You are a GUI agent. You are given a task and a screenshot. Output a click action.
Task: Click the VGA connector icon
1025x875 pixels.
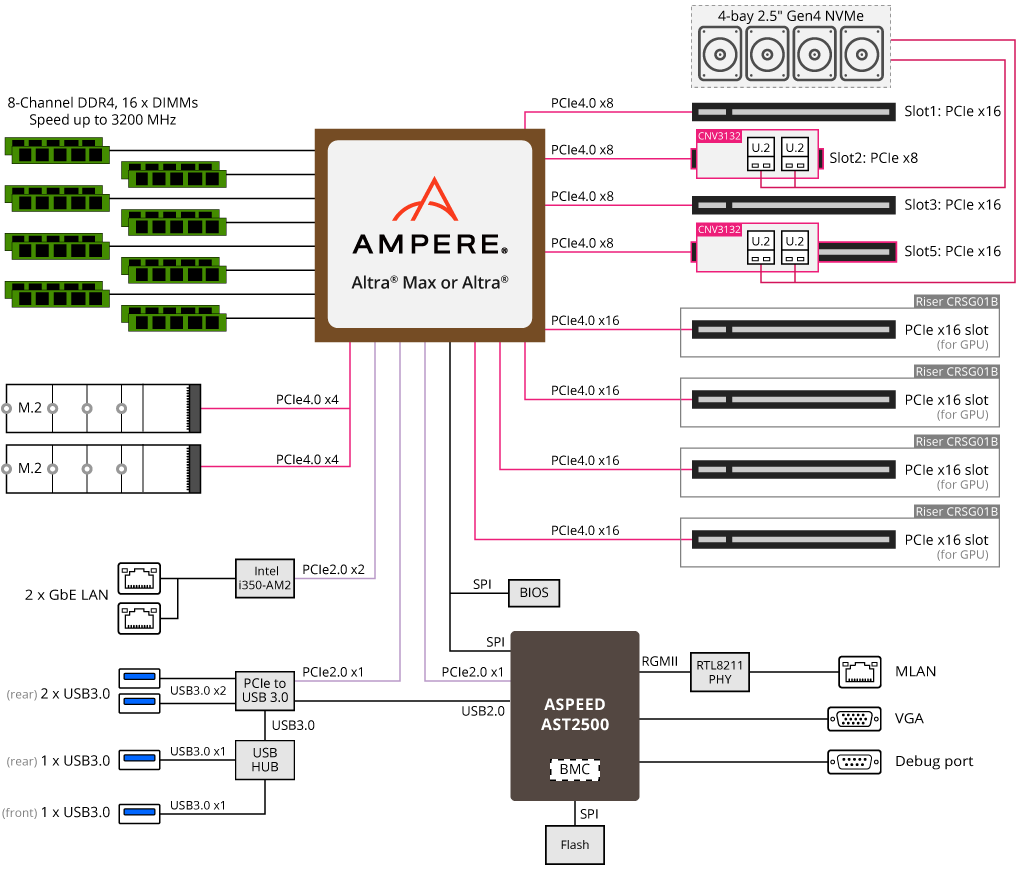[x=854, y=719]
